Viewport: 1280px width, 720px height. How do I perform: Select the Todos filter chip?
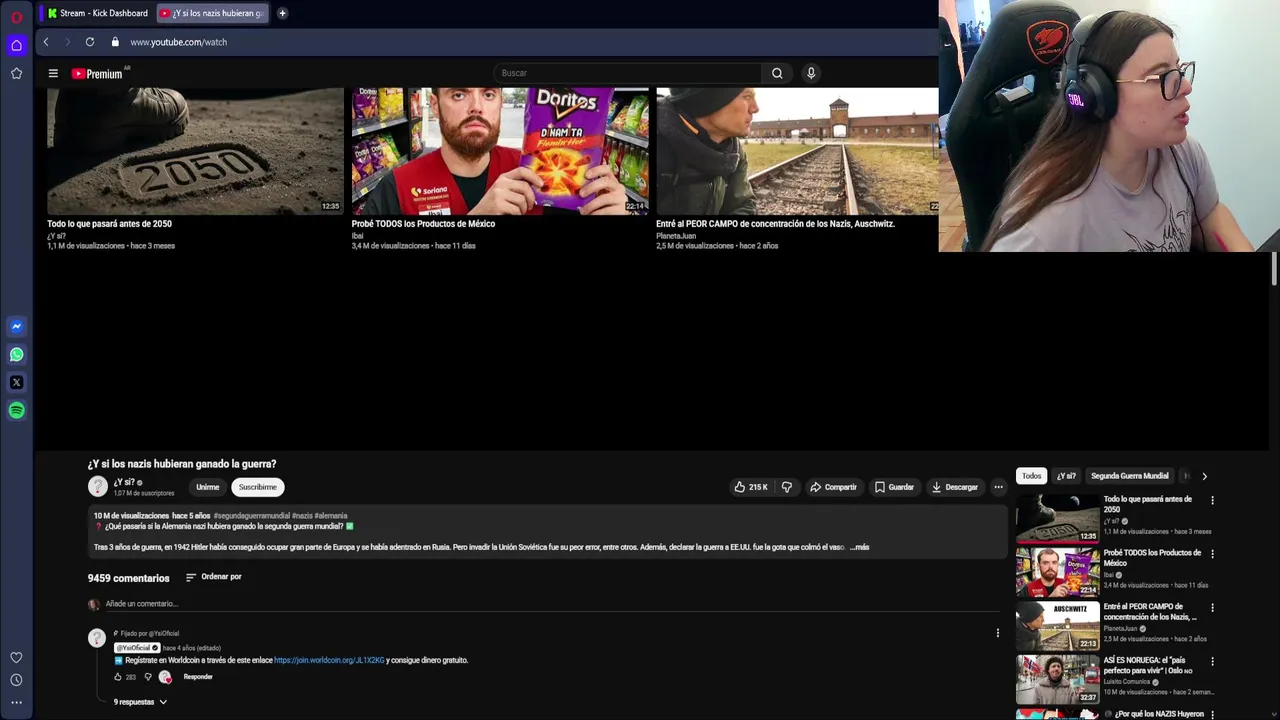(1031, 476)
